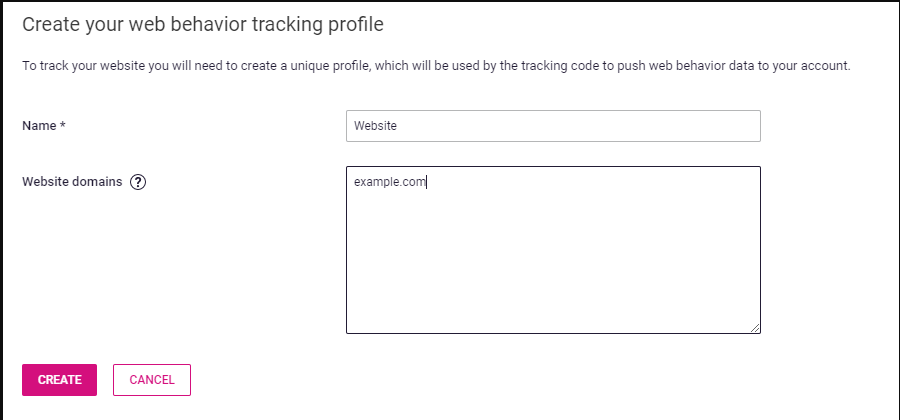Viewport: 900px width, 420px height.
Task: Click the CANCEL button
Action: (x=152, y=380)
